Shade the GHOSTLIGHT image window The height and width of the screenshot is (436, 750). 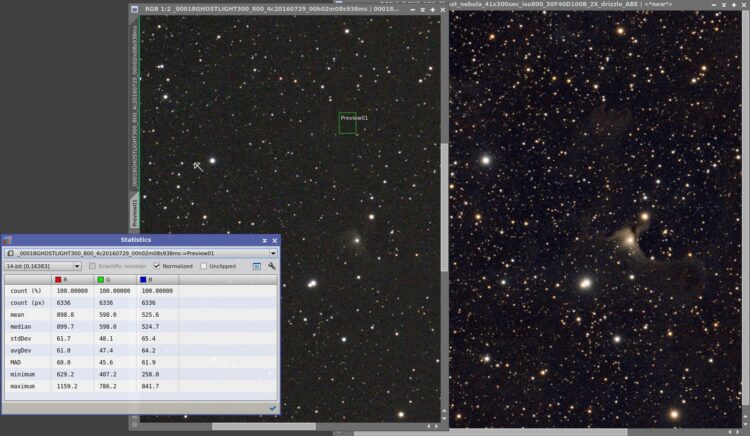tap(423, 10)
